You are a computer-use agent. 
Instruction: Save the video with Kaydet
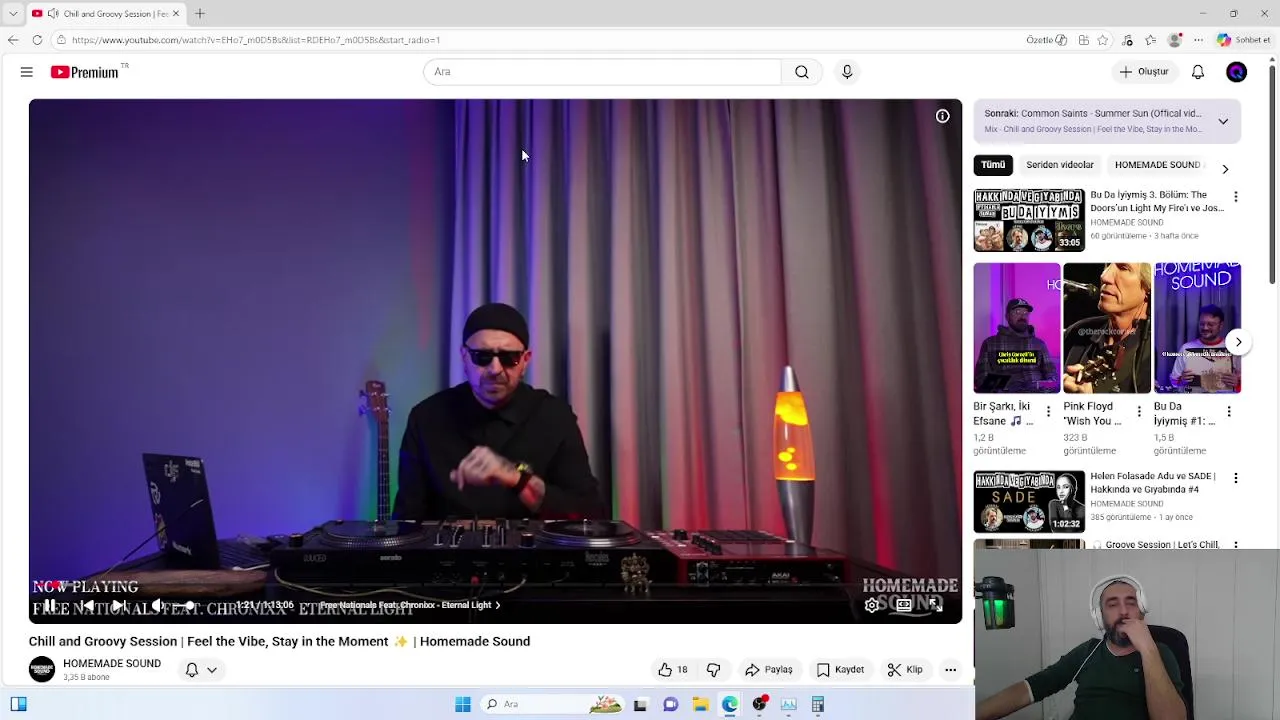click(840, 670)
